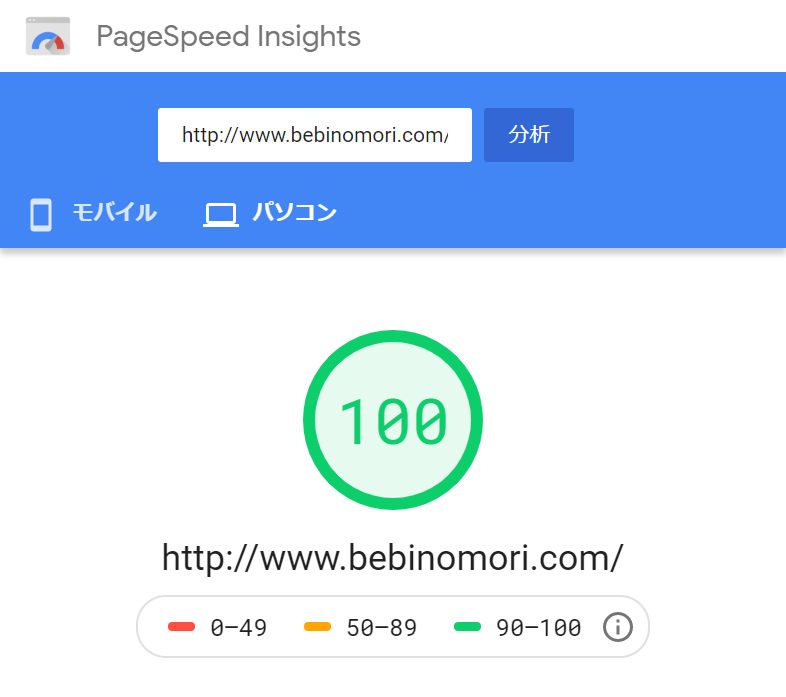Click the green 90–100 color swatch
Screen dimensions: 786x697
pos(467,626)
